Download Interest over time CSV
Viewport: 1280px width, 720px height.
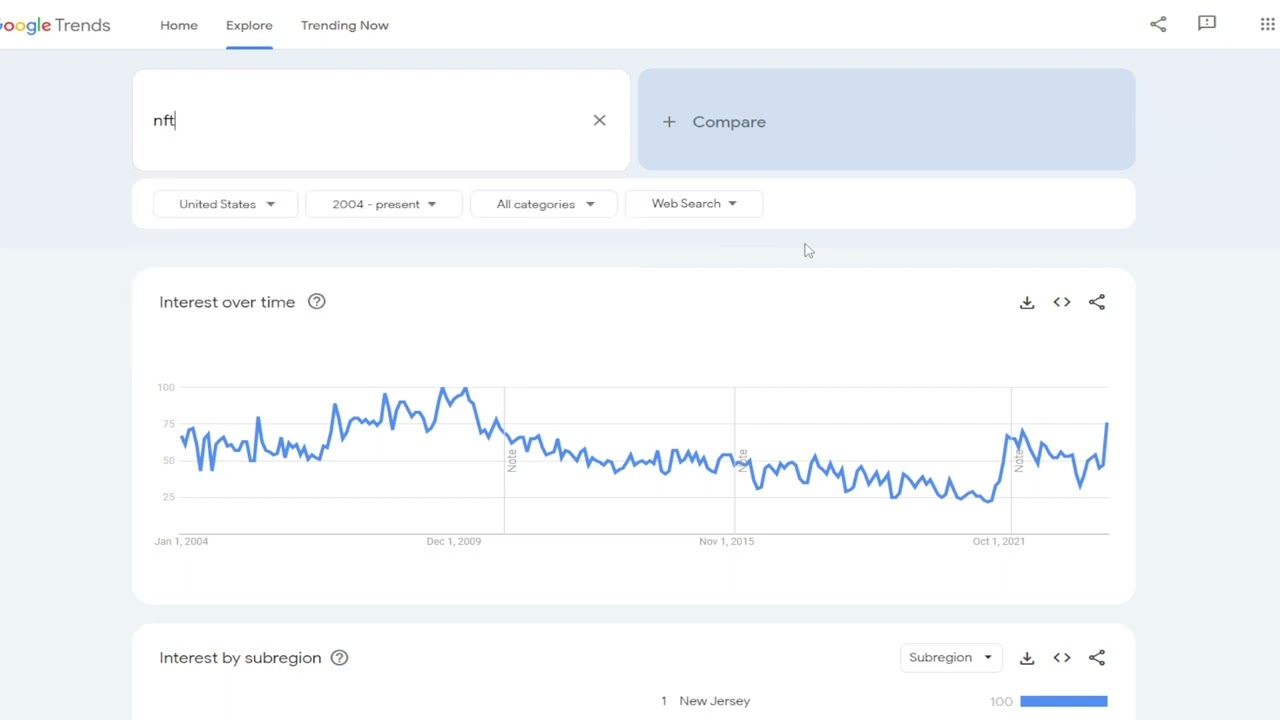(x=1027, y=302)
